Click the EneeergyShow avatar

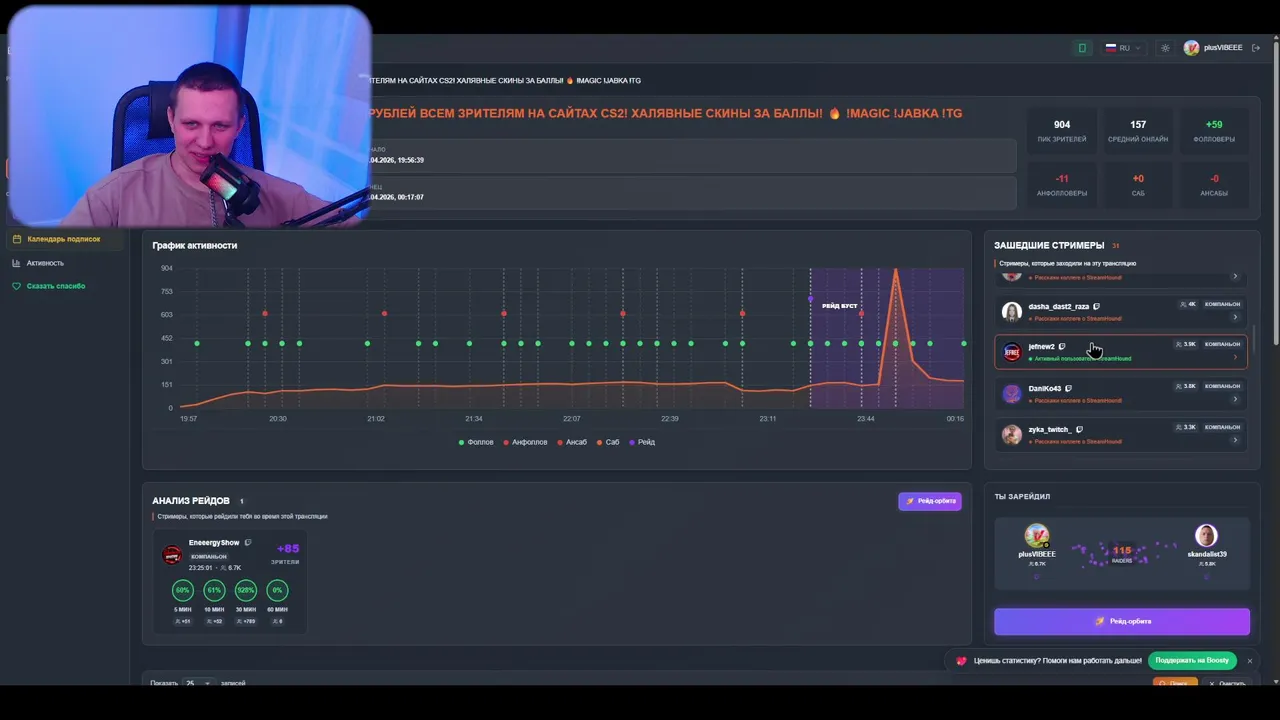click(172, 555)
